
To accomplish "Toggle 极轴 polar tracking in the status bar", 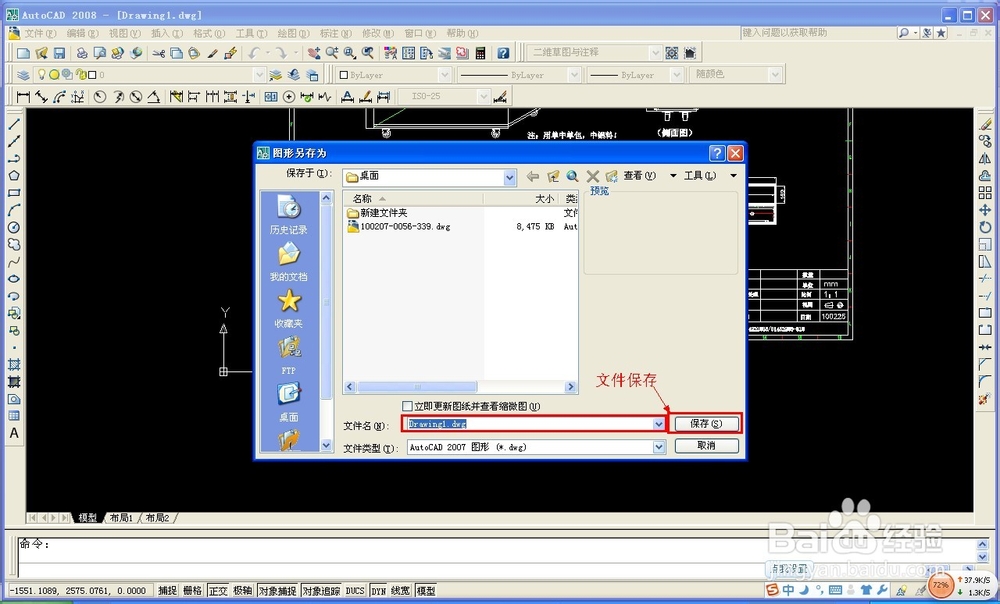I will (x=242, y=591).
